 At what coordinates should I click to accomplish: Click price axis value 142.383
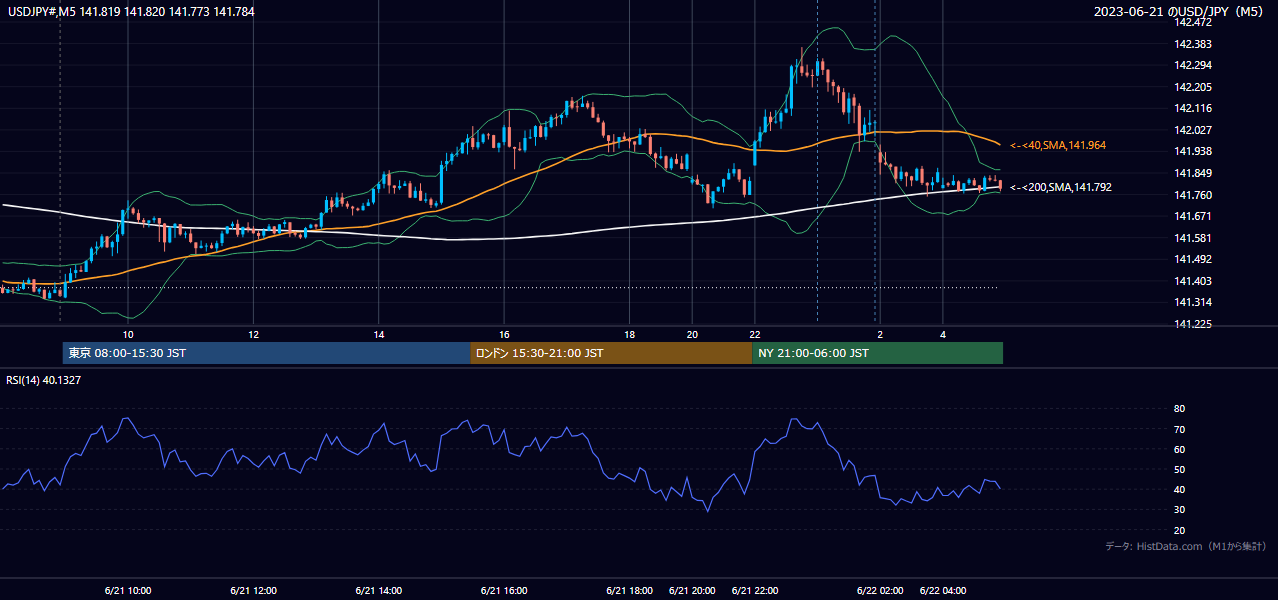[1192, 44]
